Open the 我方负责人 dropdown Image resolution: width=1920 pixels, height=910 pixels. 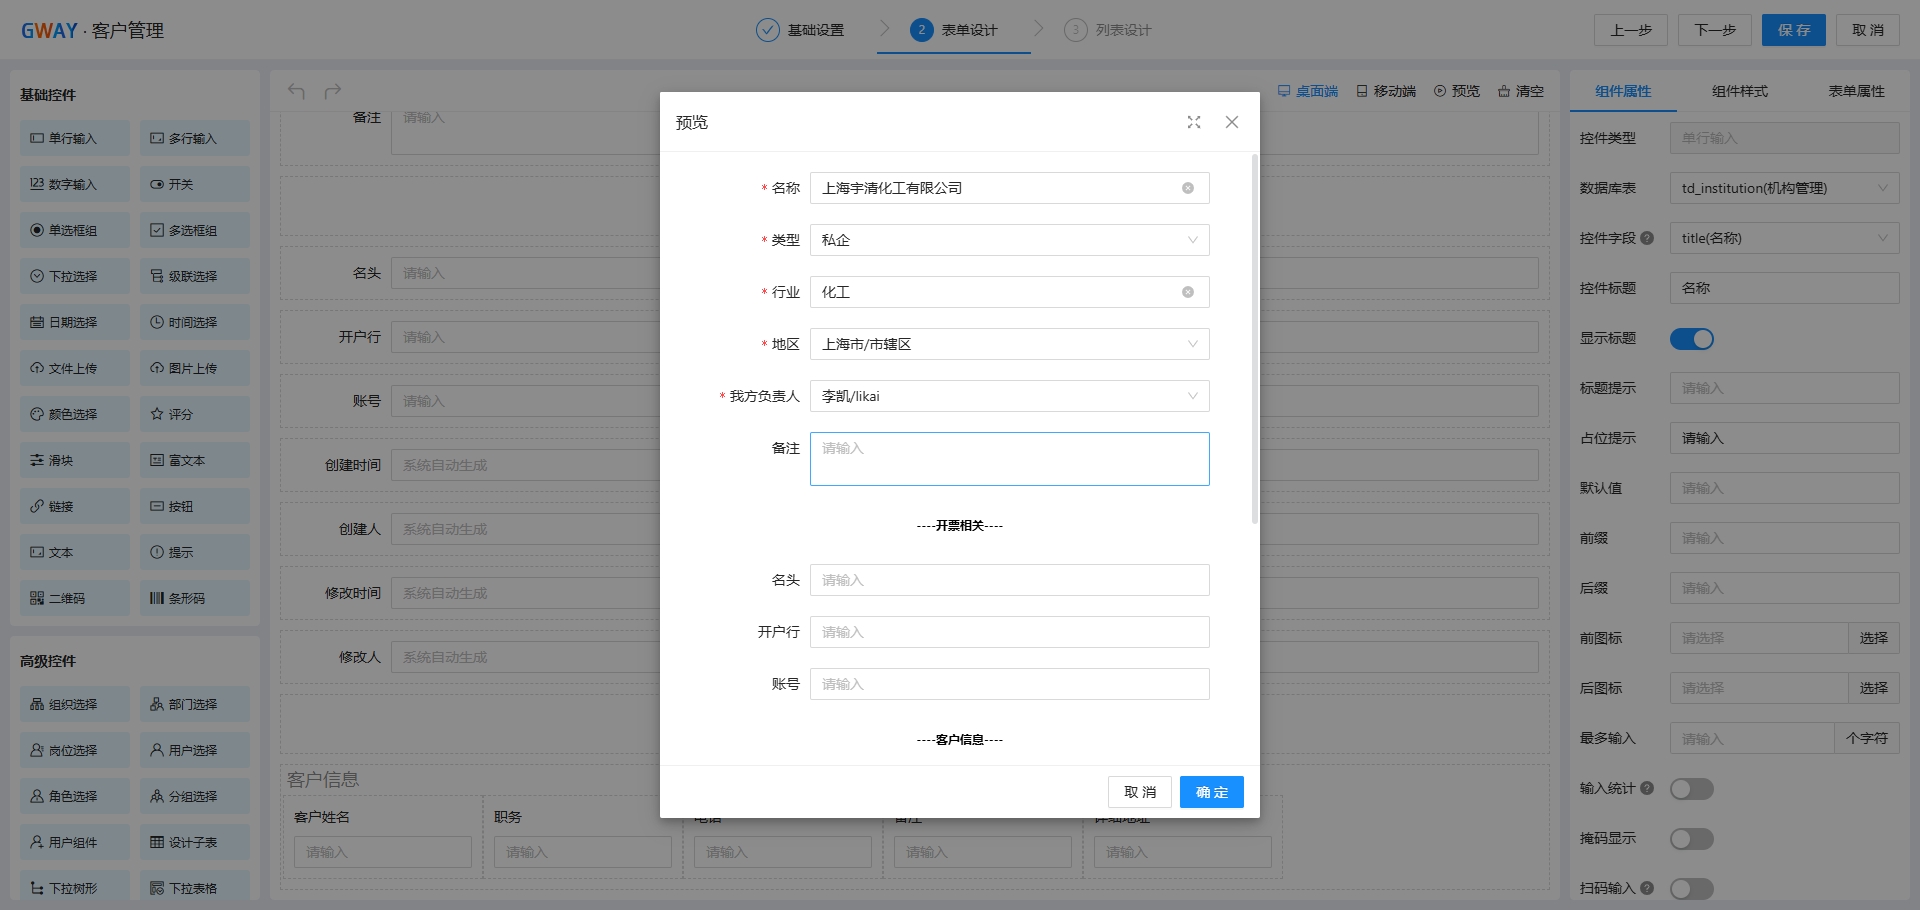(1009, 396)
